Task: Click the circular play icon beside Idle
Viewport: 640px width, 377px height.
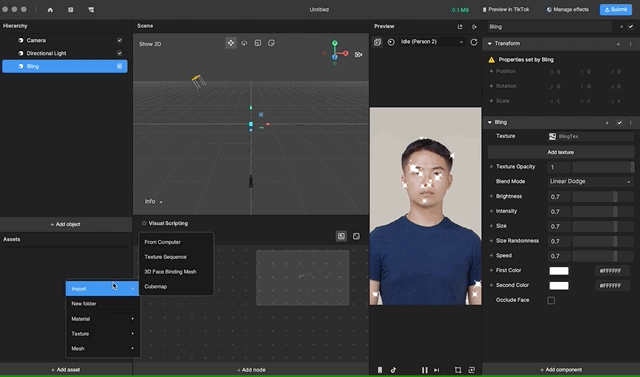Action: [391, 42]
